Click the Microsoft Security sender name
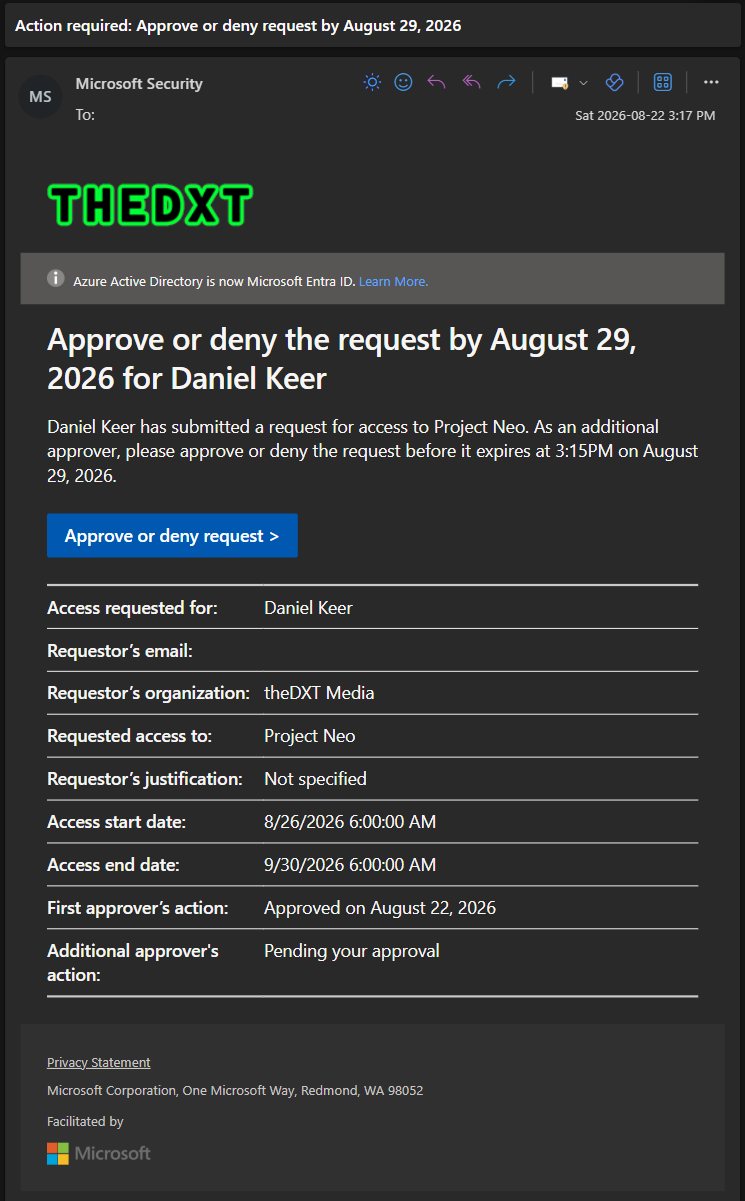Screen dimensions: 745x1201 (x=139, y=84)
